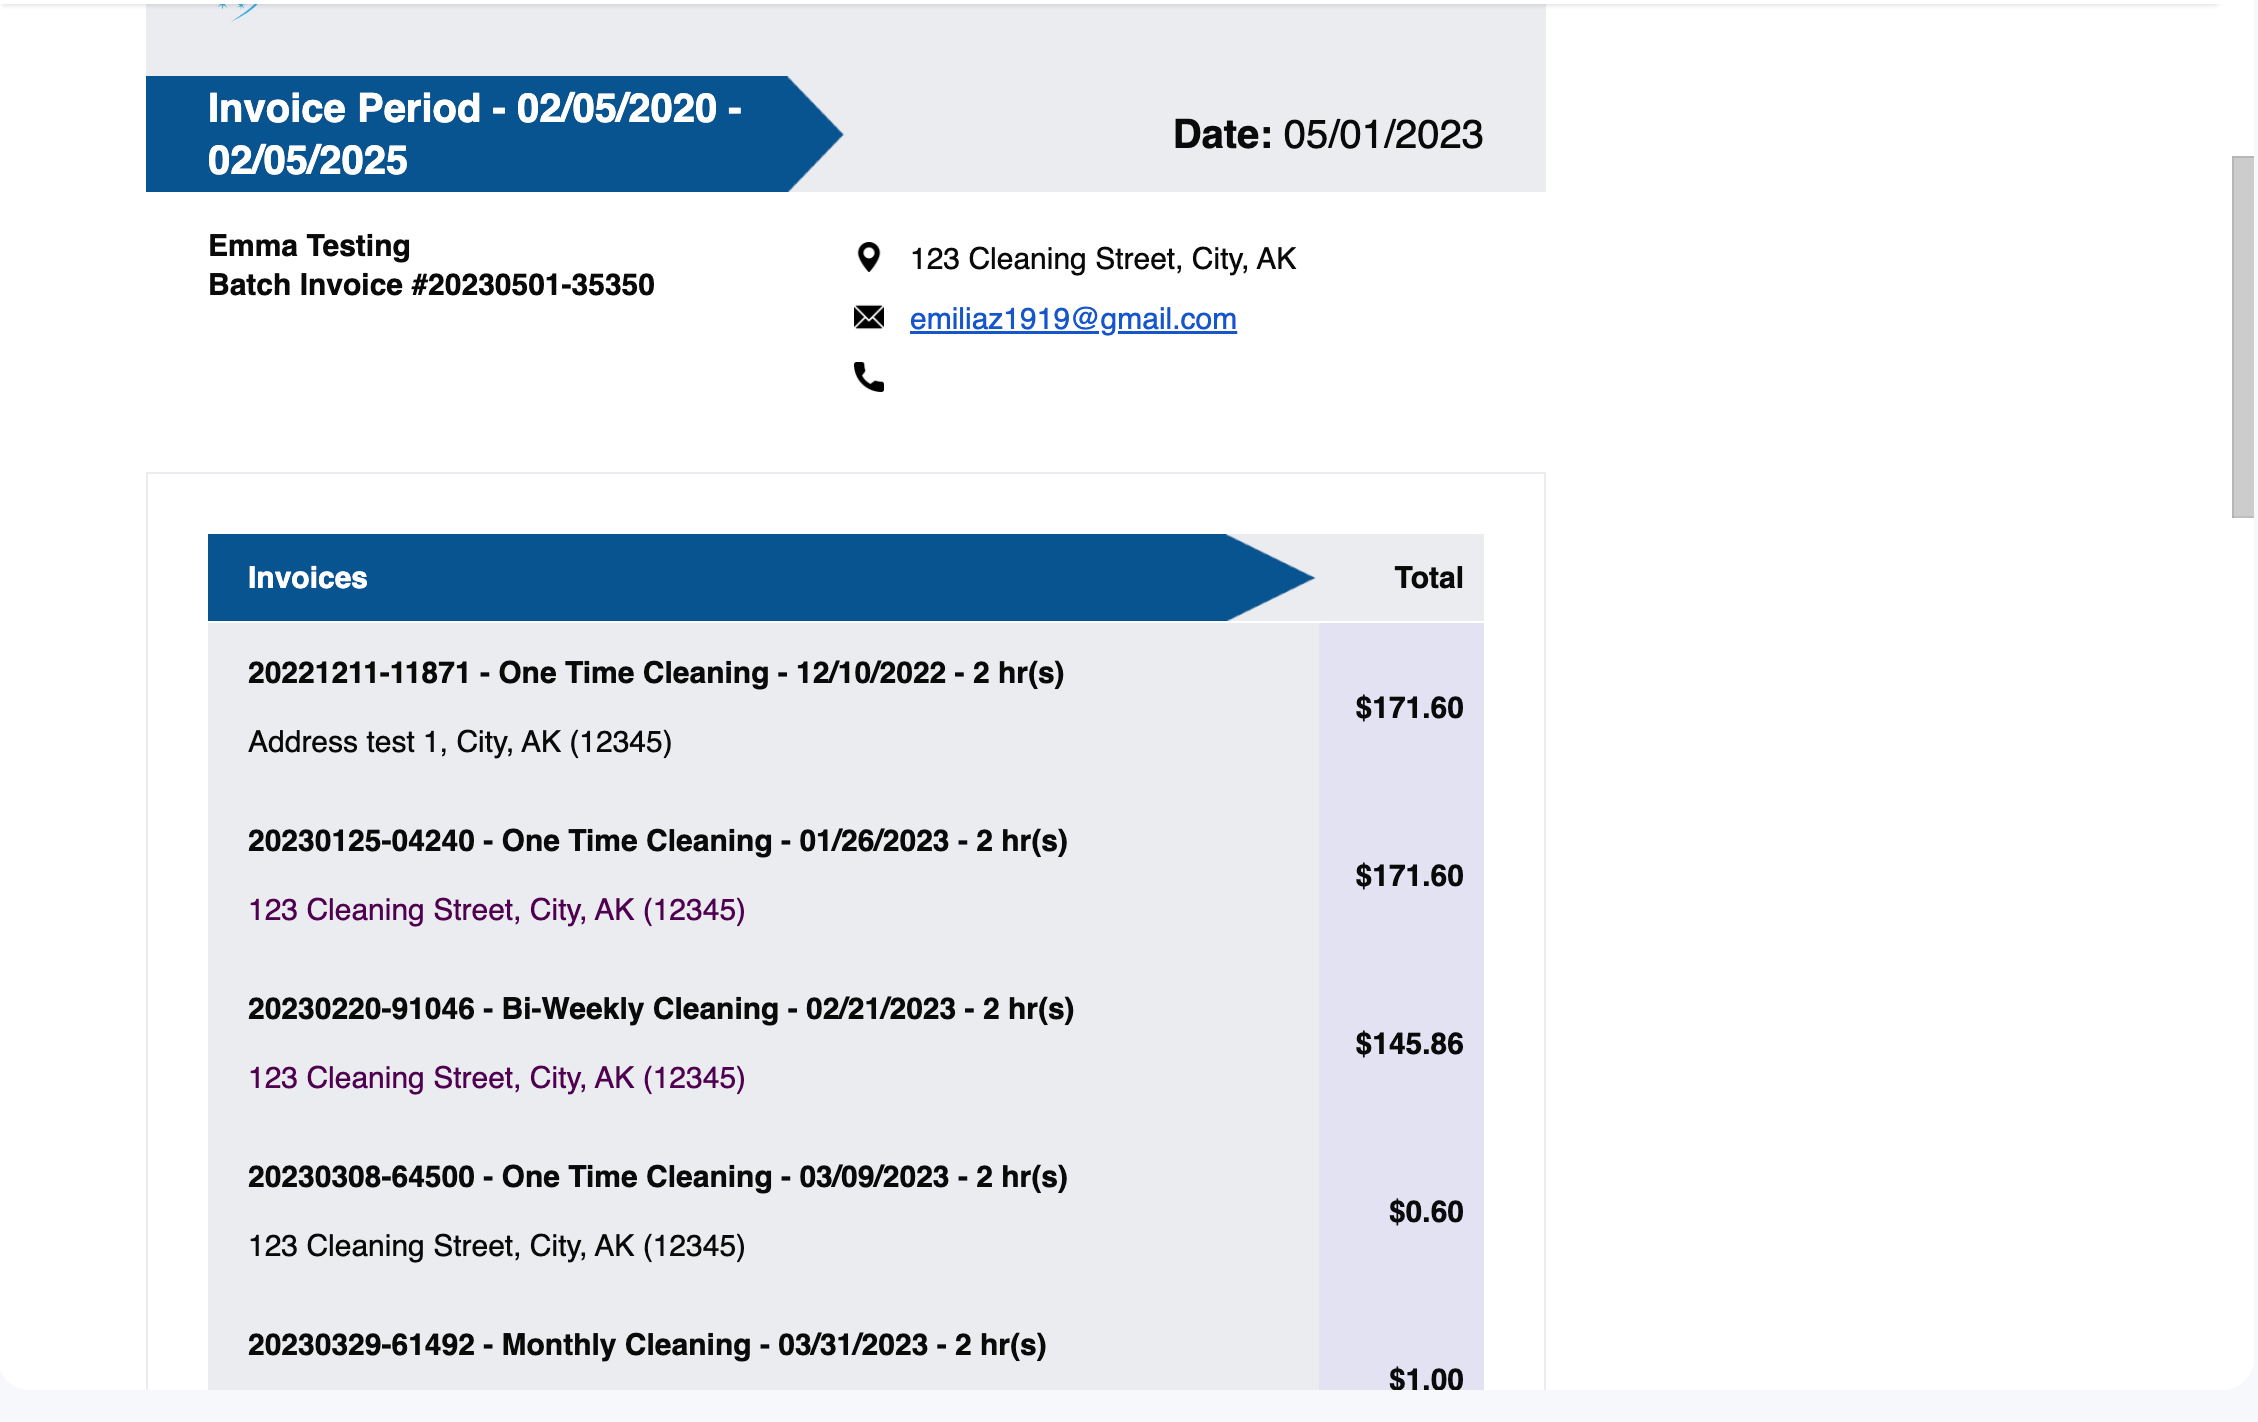
Task: Click the vertical page scrollbar
Action: point(2243,336)
